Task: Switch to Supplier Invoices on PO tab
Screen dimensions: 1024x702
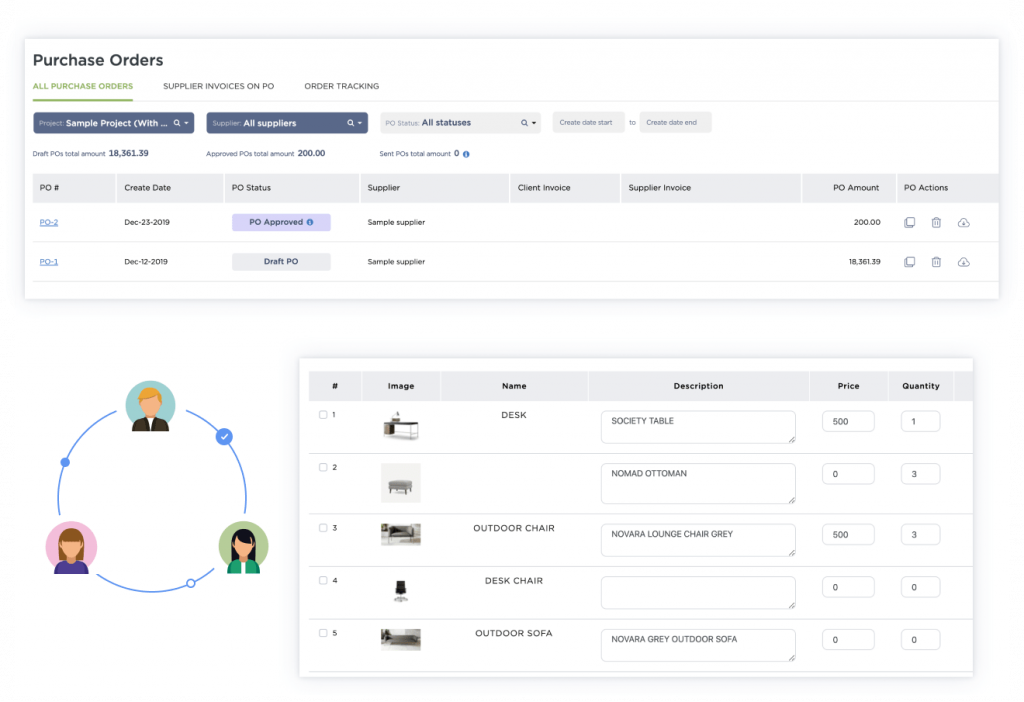Action: pos(219,86)
